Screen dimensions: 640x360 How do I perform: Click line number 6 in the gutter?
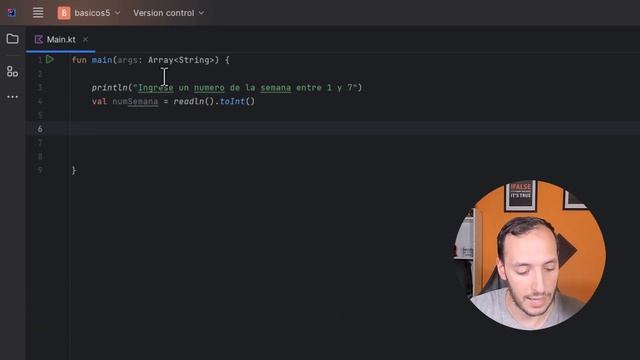(x=40, y=129)
